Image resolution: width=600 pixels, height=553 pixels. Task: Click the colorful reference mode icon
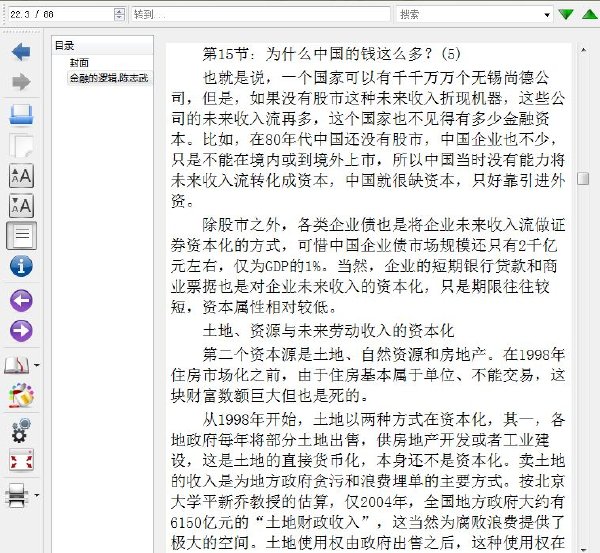coord(21,396)
